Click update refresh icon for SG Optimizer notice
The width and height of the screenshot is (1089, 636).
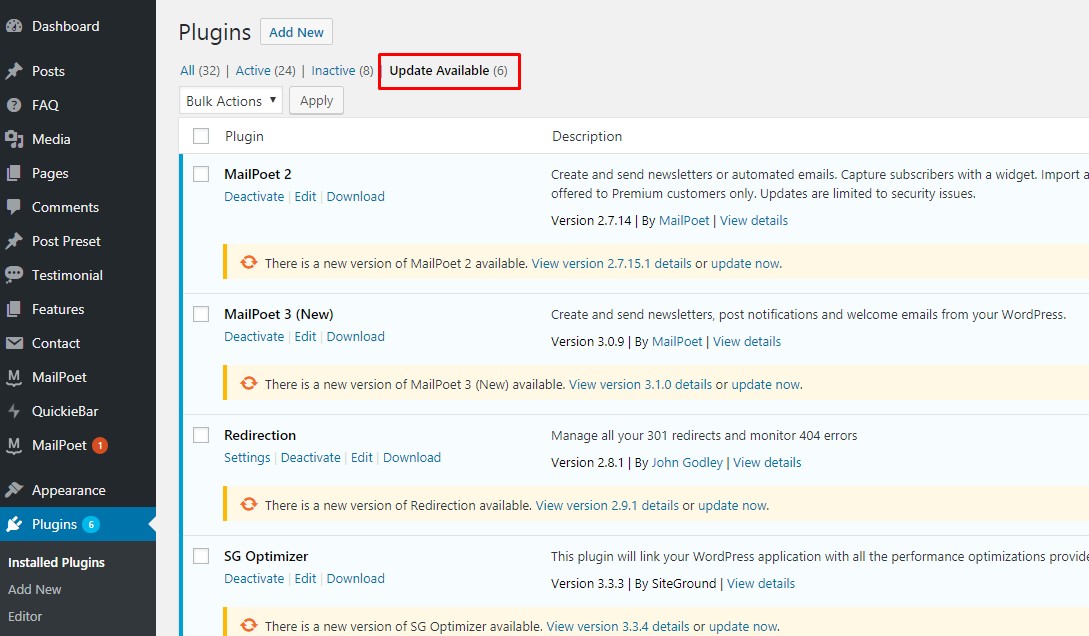pos(249,625)
